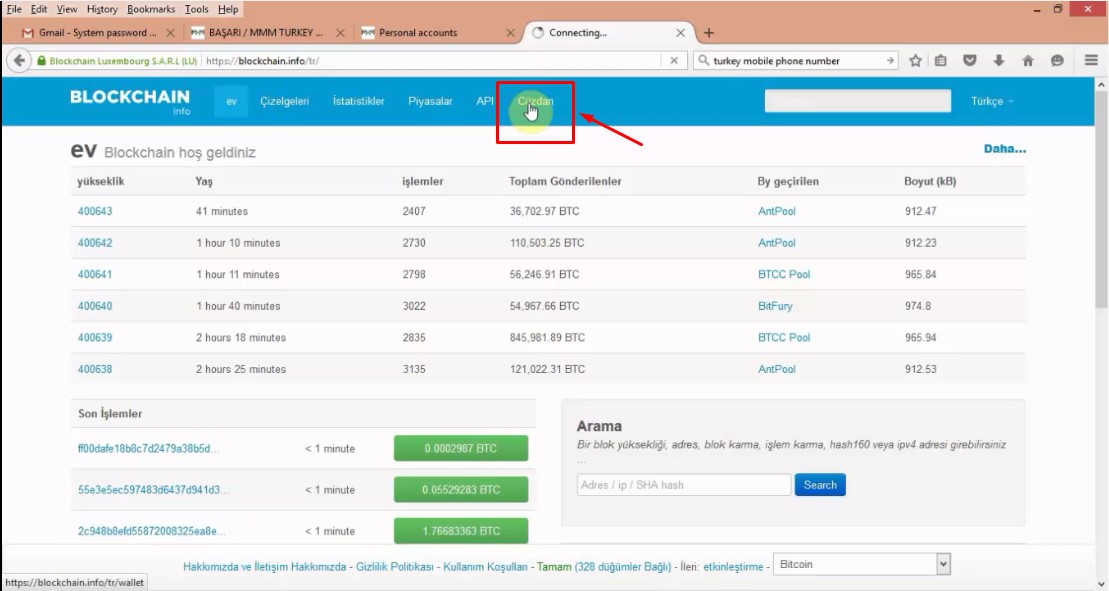Focus the browser URL address bar
Image resolution: width=1109 pixels, height=591 pixels.
(x=431, y=61)
